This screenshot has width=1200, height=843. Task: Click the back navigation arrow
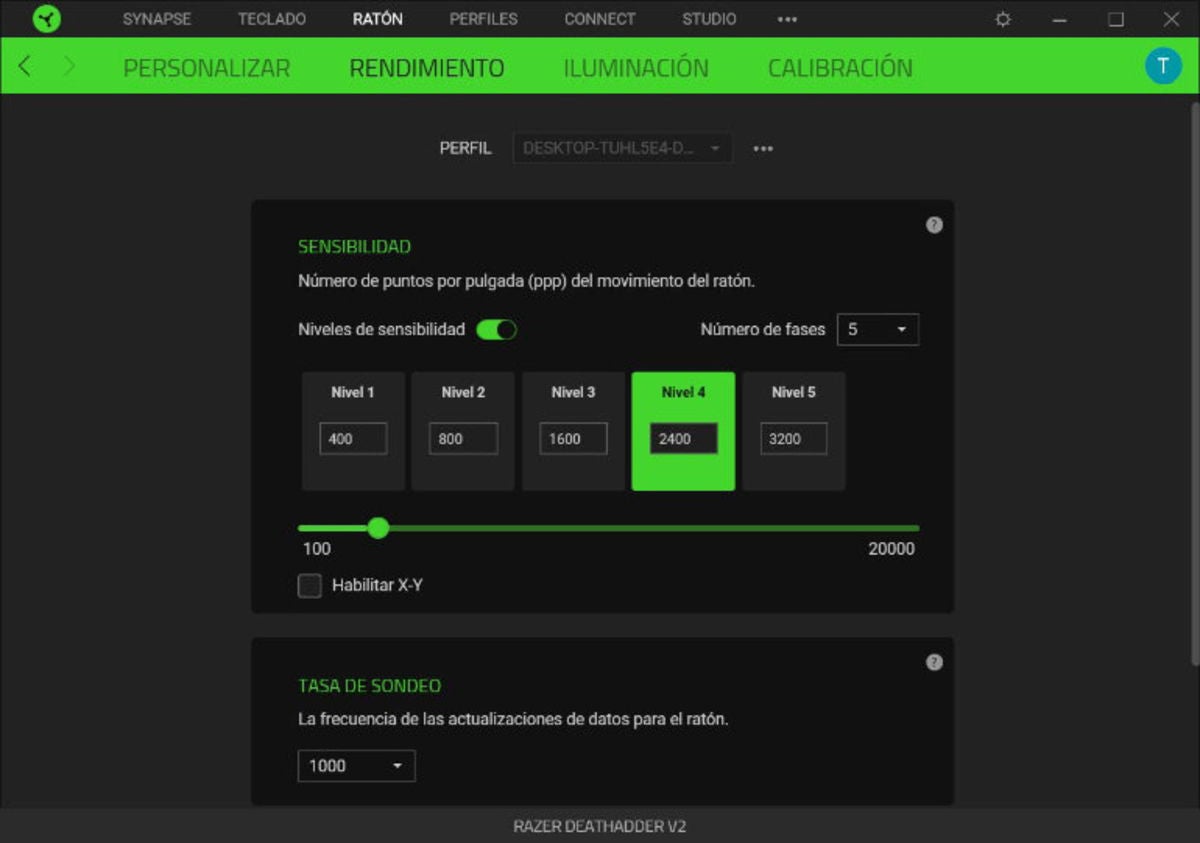[x=24, y=66]
